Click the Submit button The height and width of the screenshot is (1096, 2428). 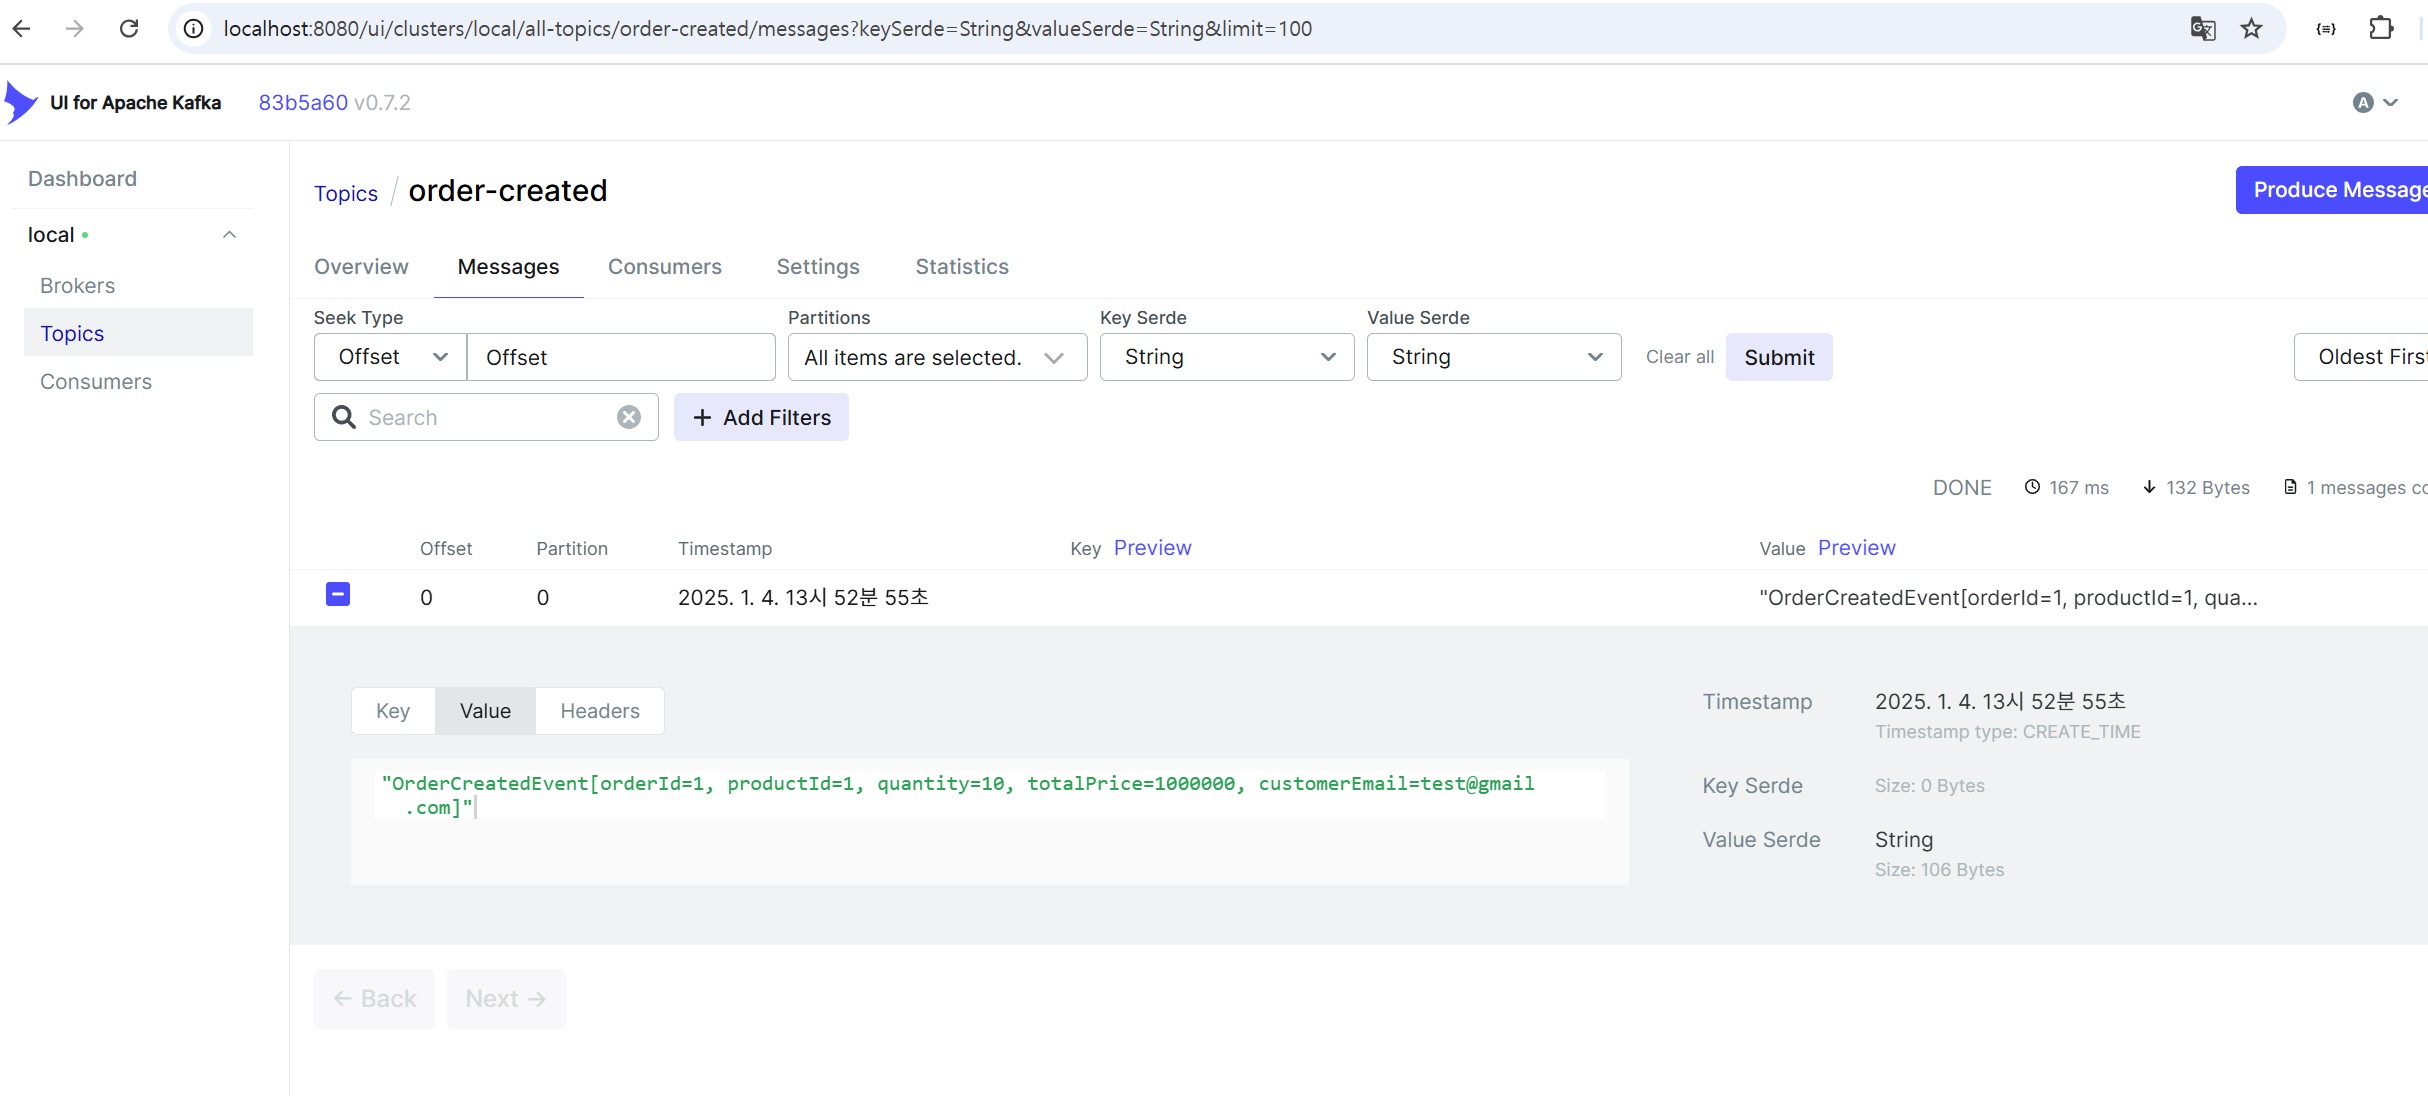[x=1778, y=357]
